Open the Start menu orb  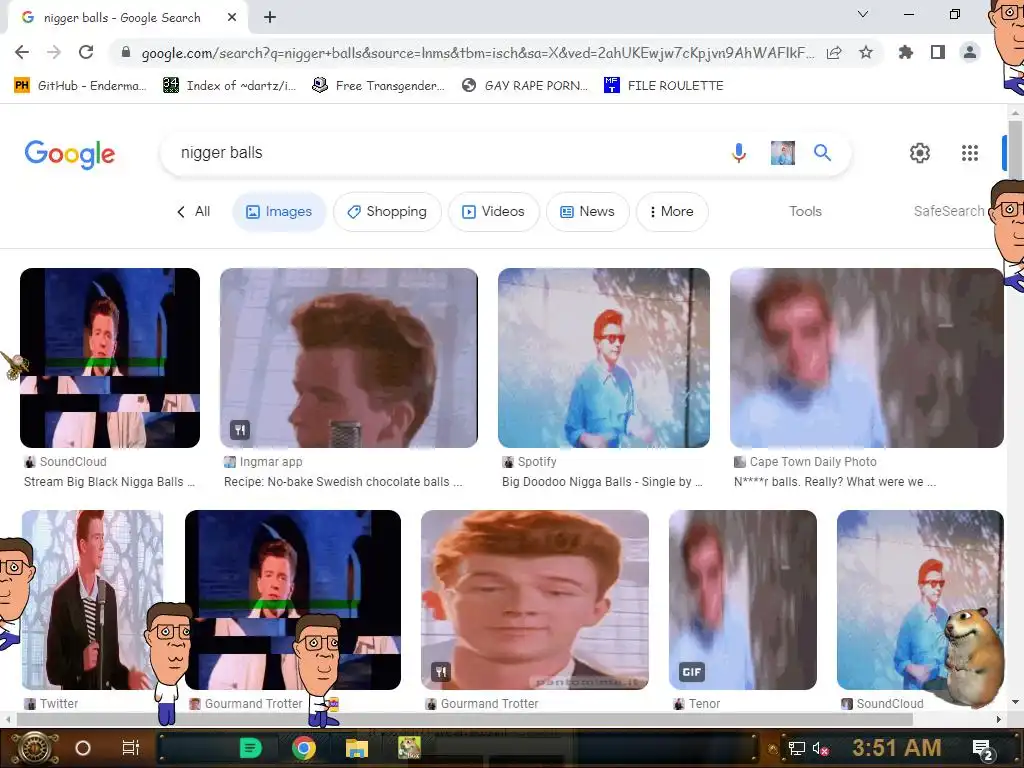tap(35, 748)
